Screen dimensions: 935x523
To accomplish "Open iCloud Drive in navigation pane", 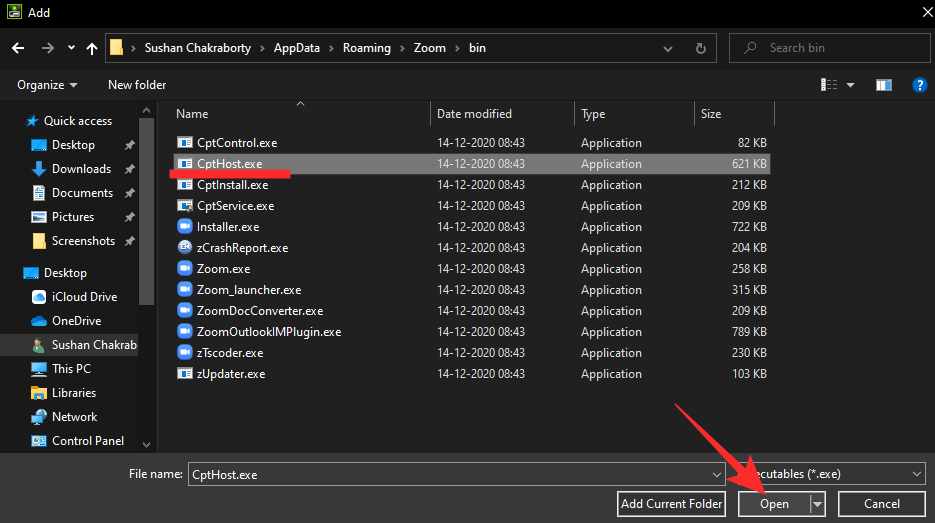I will 84,297.
